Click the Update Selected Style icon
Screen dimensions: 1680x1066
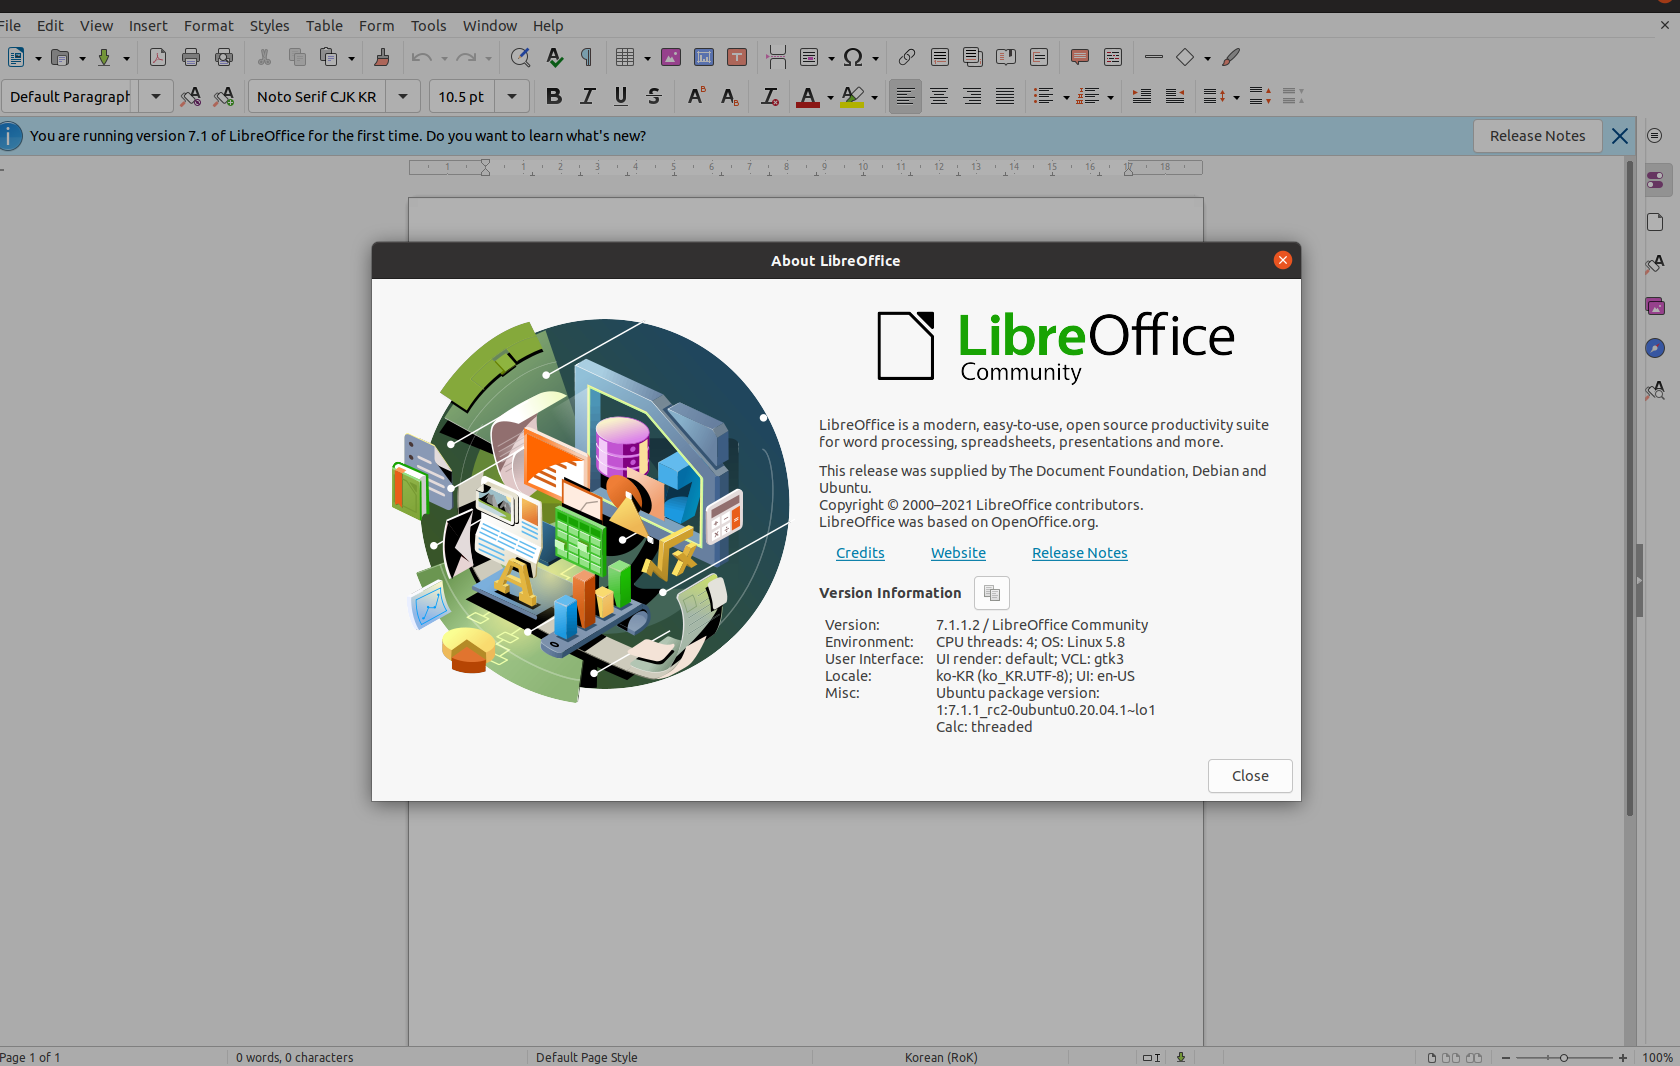[190, 96]
